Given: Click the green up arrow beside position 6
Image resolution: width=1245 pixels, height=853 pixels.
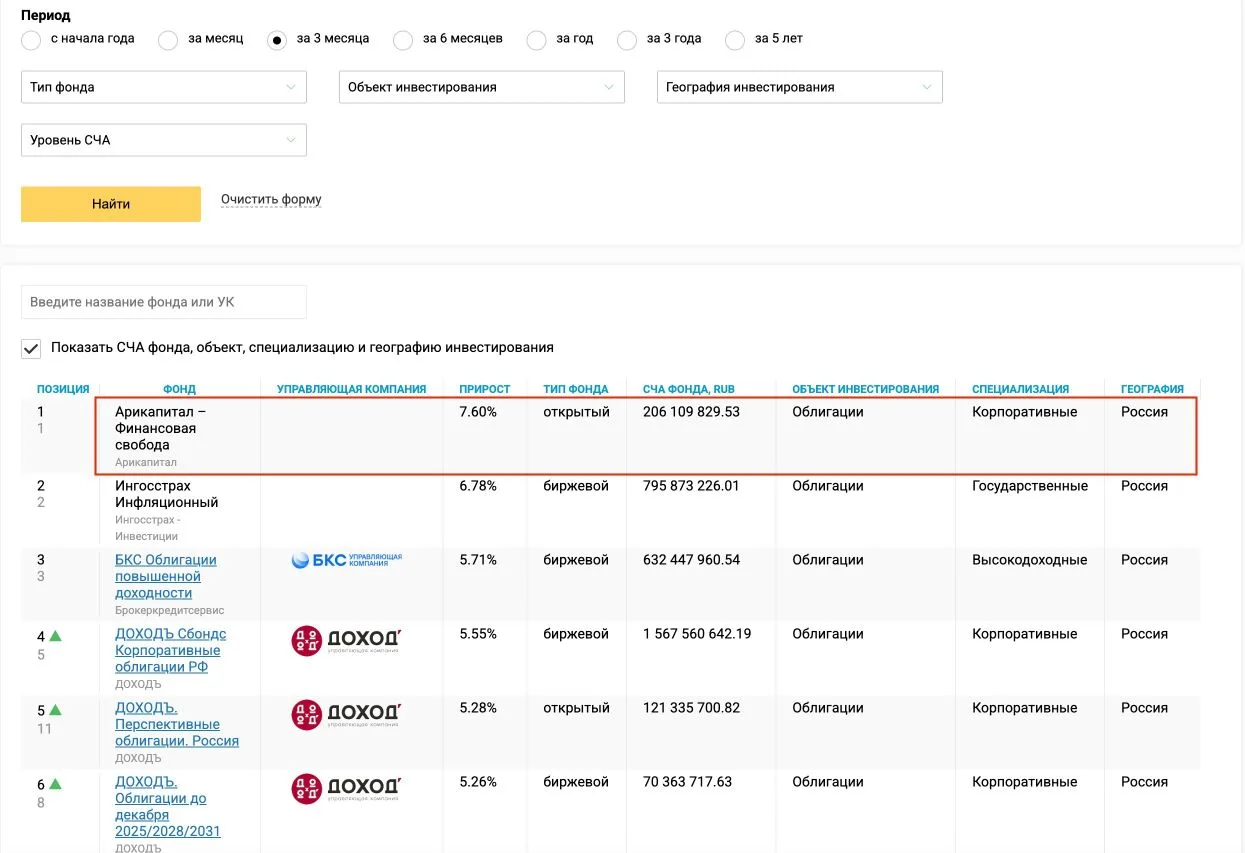Looking at the screenshot, I should (56, 784).
